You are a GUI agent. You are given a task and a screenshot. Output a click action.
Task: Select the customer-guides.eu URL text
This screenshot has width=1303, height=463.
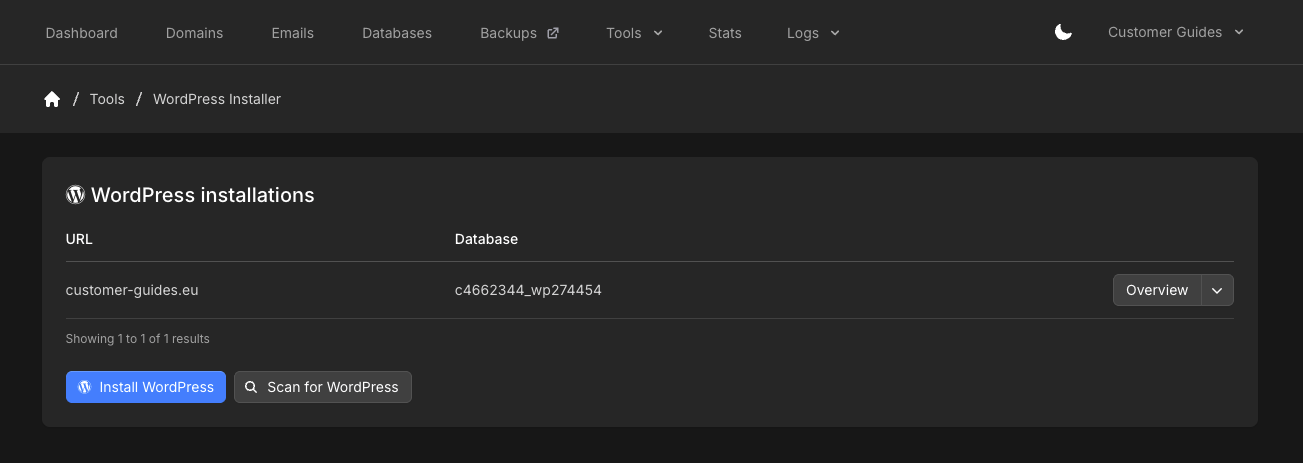tap(132, 290)
